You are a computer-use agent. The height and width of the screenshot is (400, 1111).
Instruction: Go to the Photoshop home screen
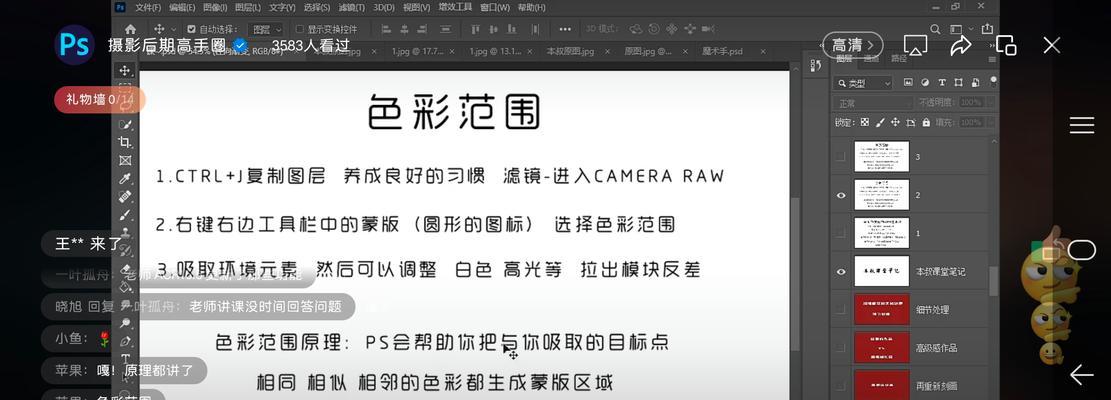pos(130,29)
